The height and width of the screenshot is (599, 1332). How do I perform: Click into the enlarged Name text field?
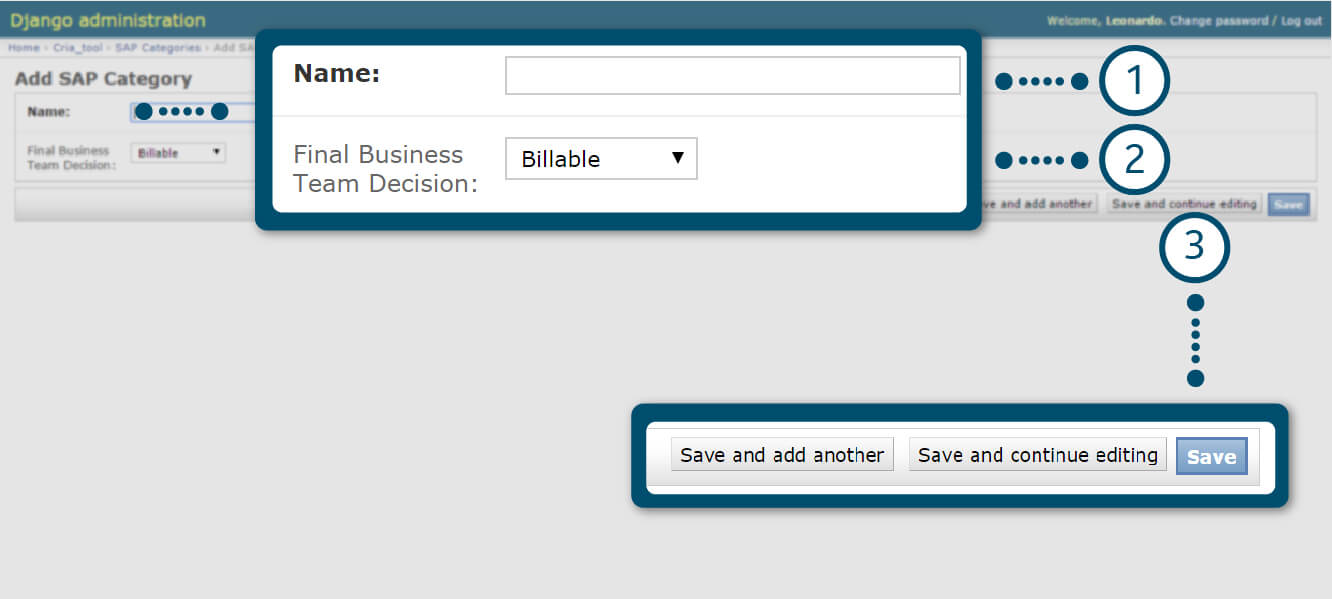tap(732, 76)
